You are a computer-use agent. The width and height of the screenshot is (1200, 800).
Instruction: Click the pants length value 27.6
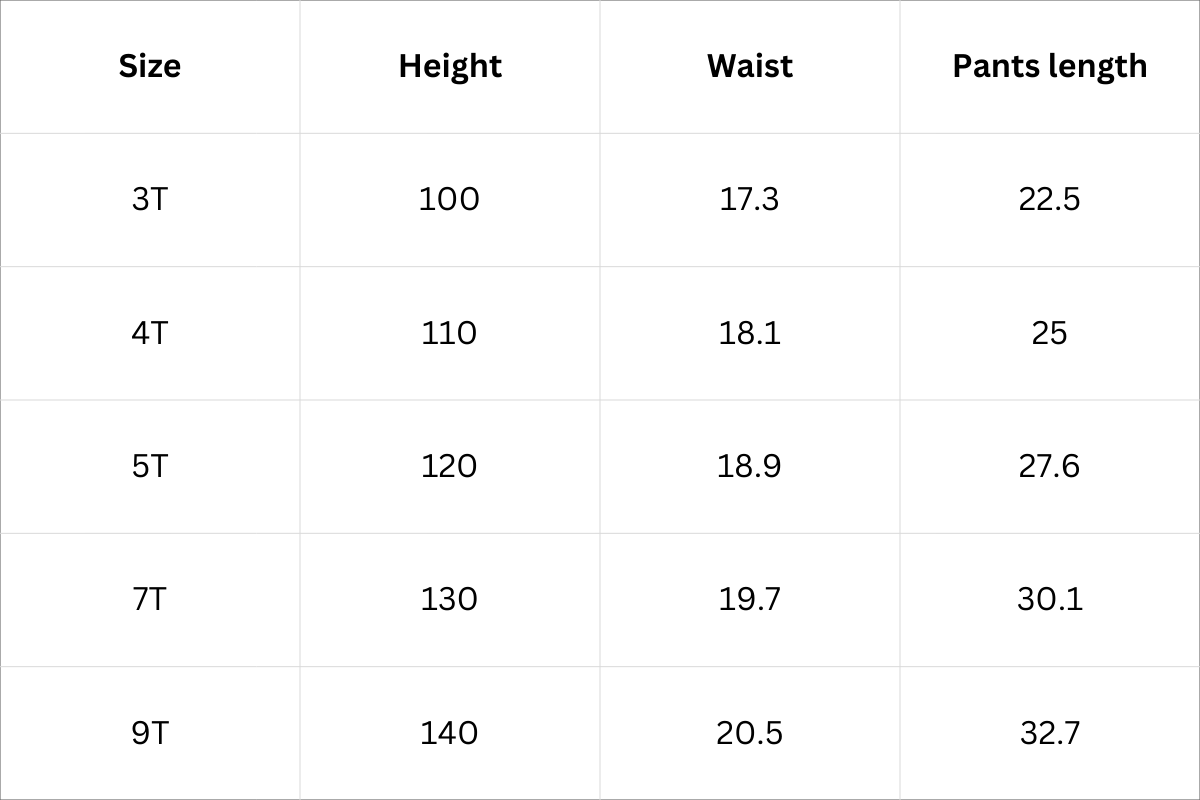click(1049, 466)
